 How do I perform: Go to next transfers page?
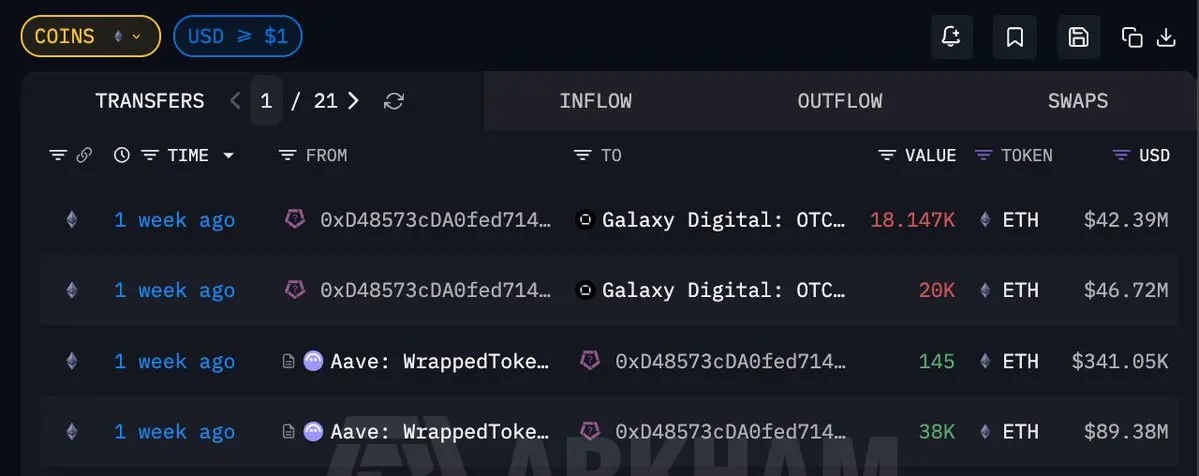pos(353,101)
